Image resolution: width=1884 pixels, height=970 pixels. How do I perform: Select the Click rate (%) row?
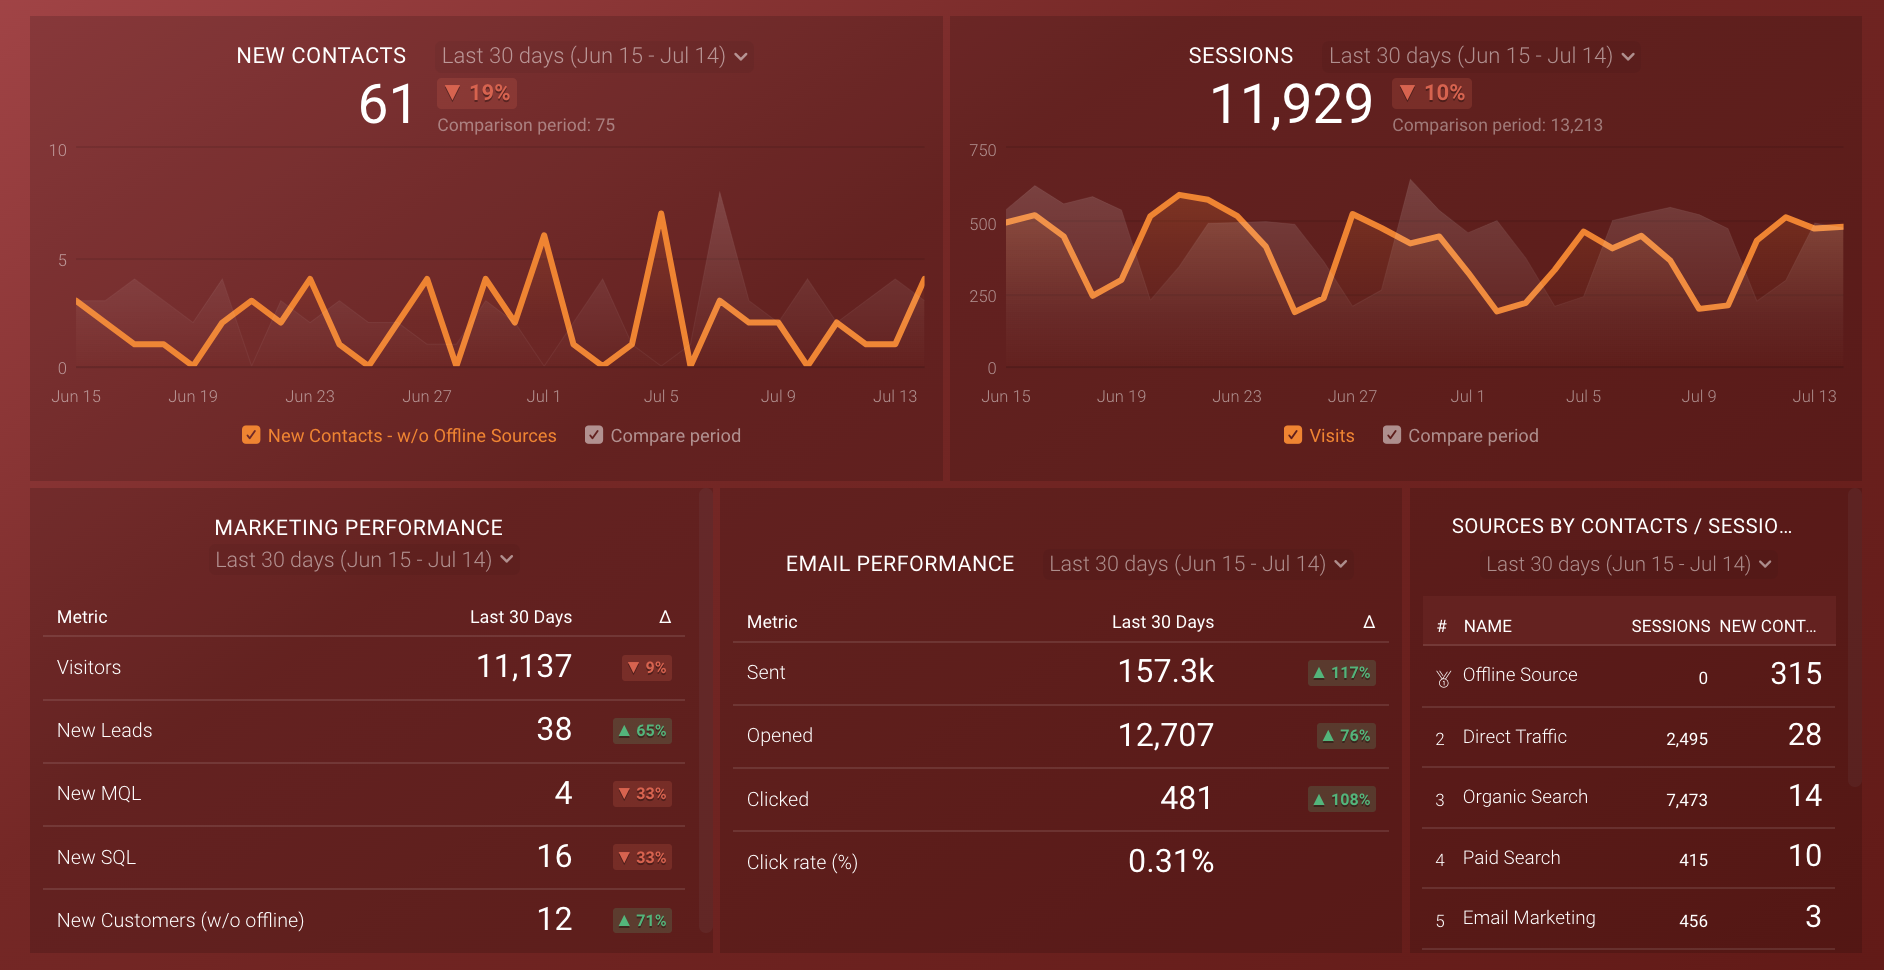coord(1061,862)
